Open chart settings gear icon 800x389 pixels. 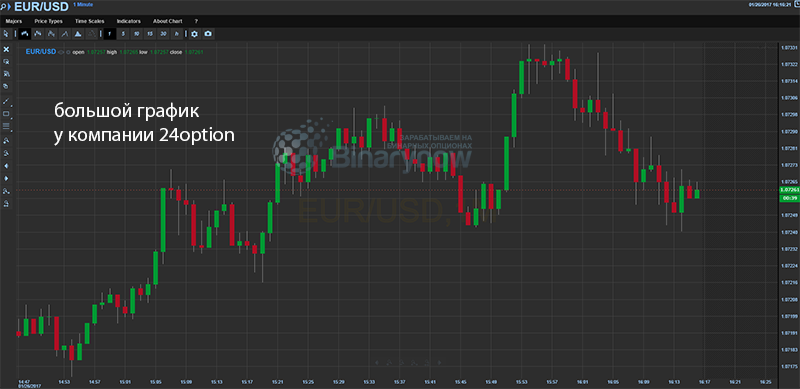[x=194, y=34]
